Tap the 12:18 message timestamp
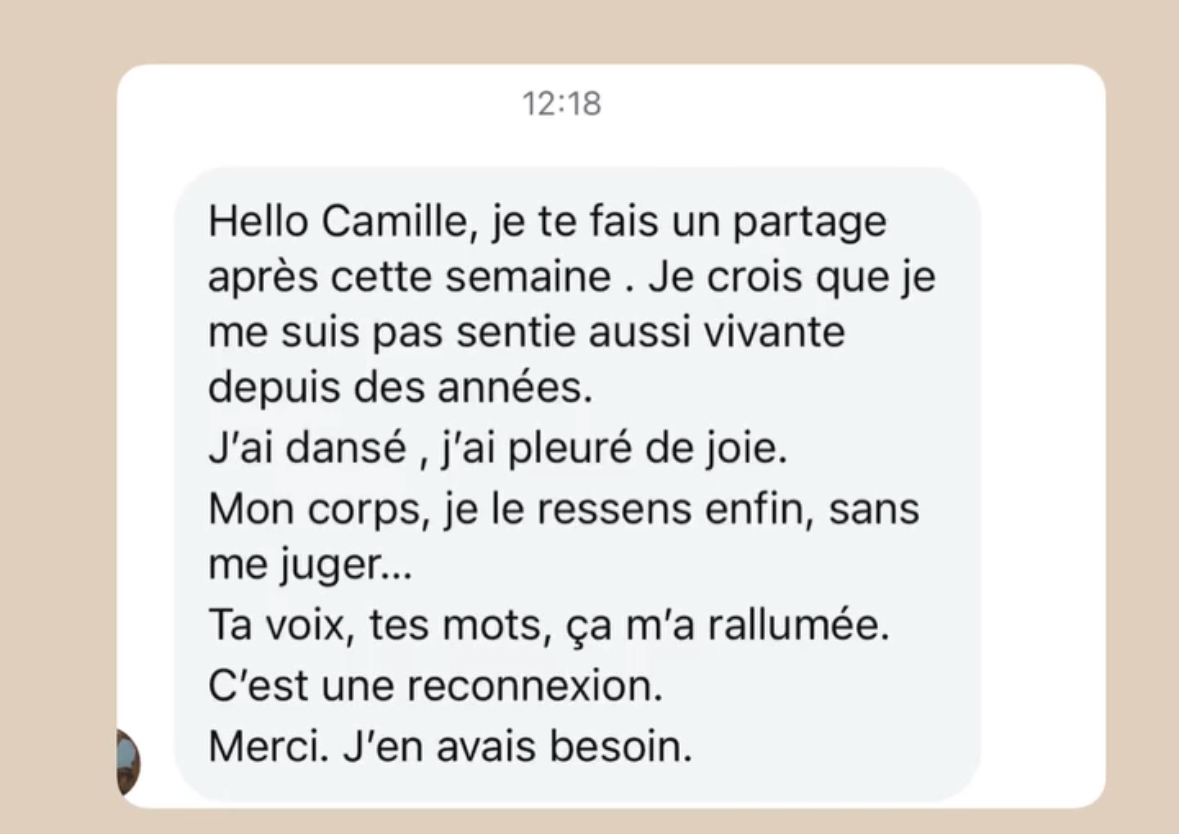 562,104
